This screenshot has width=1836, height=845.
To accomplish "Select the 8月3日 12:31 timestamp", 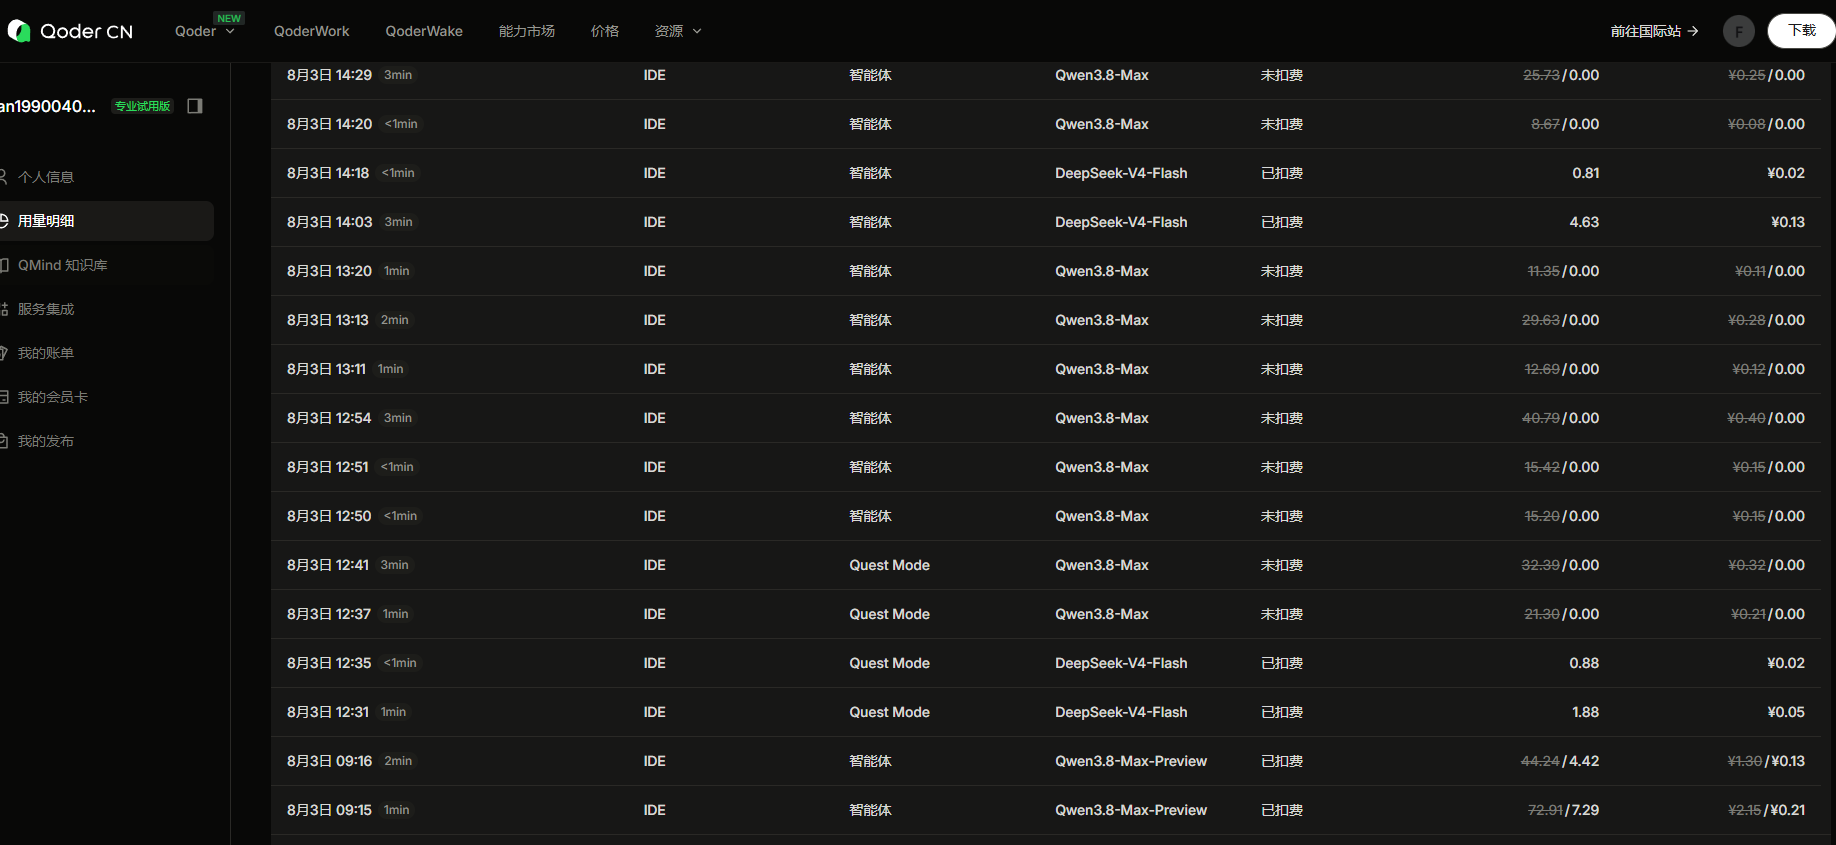I will [x=328, y=712].
